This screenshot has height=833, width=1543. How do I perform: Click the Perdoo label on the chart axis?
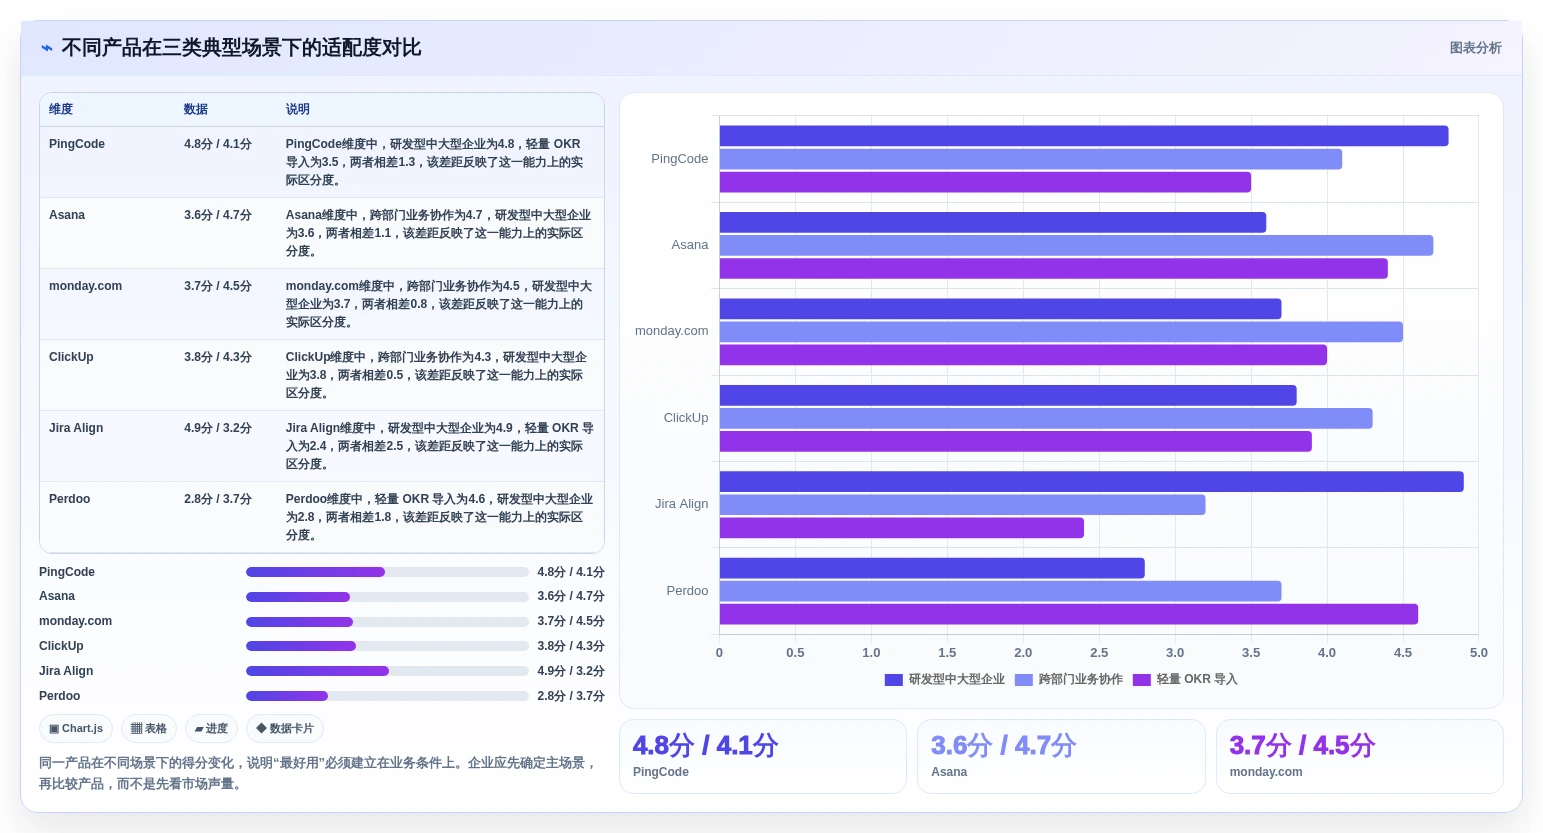[687, 591]
